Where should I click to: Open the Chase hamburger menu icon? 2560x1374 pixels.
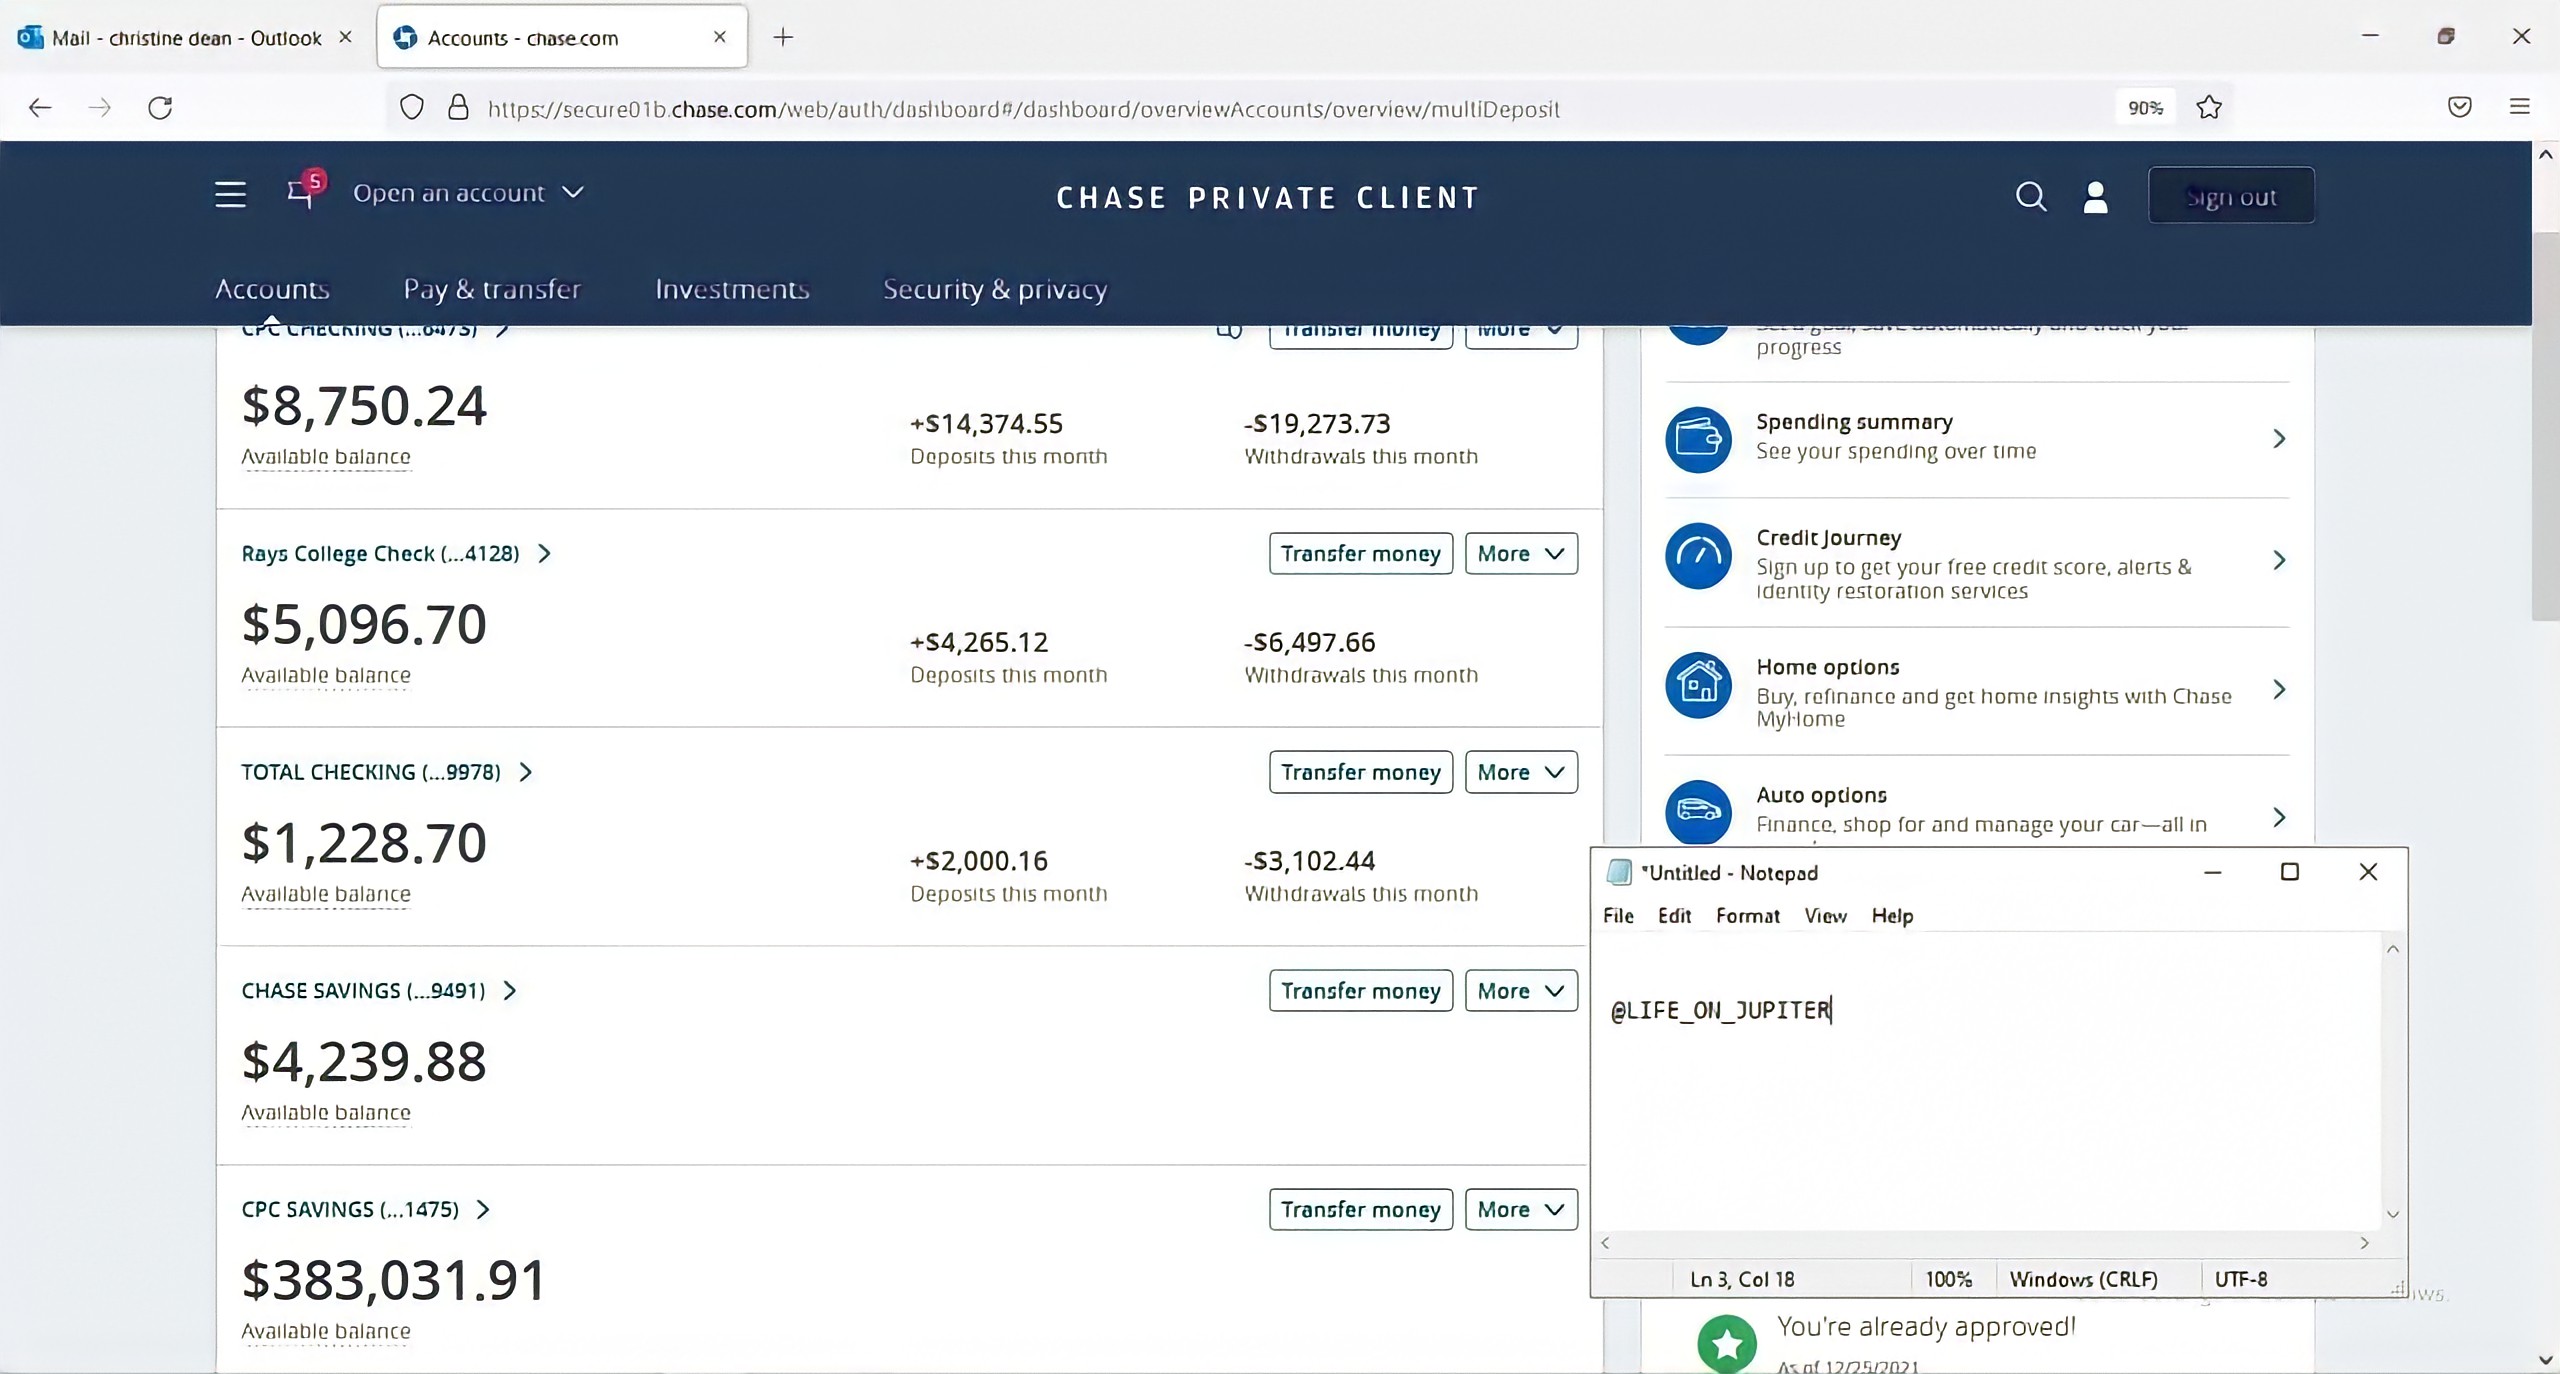(230, 194)
